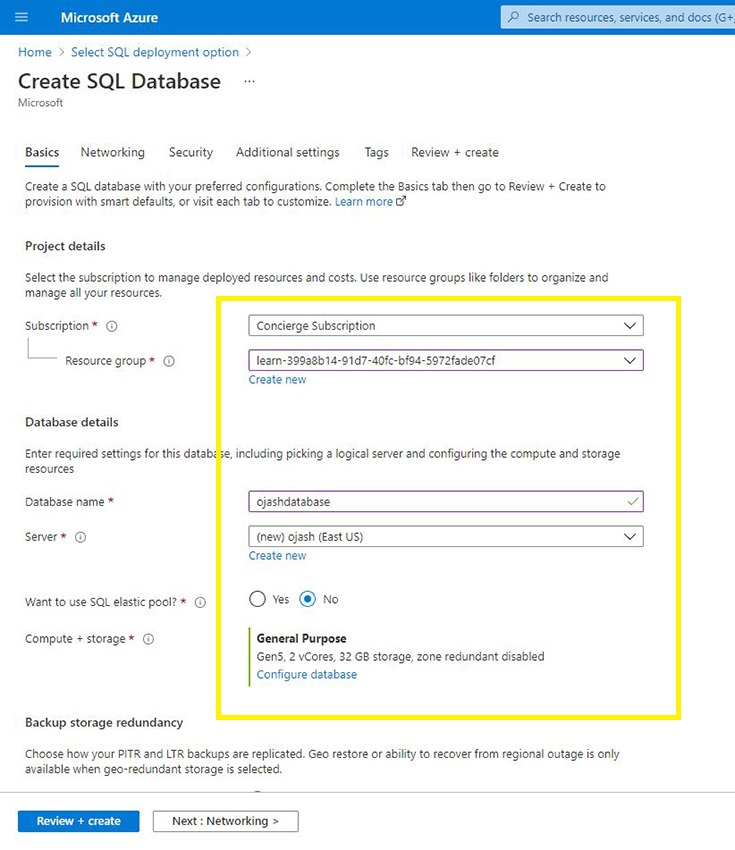
Task: Open the hamburger portal menu
Action: point(21,17)
